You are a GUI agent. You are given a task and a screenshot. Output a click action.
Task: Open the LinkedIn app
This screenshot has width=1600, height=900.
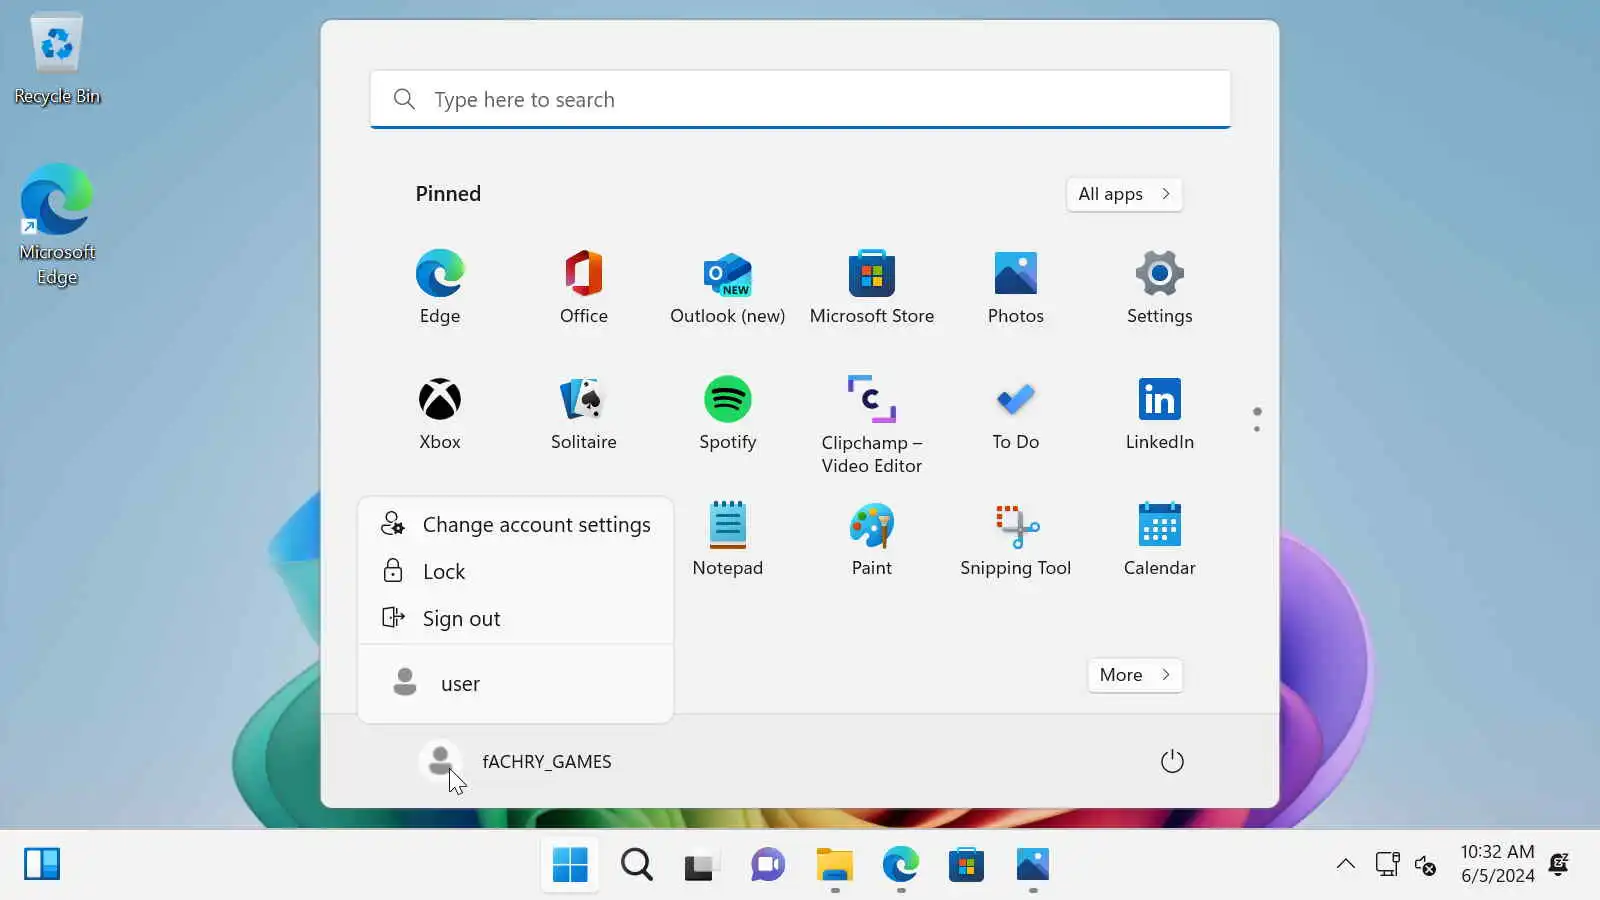[1160, 414]
